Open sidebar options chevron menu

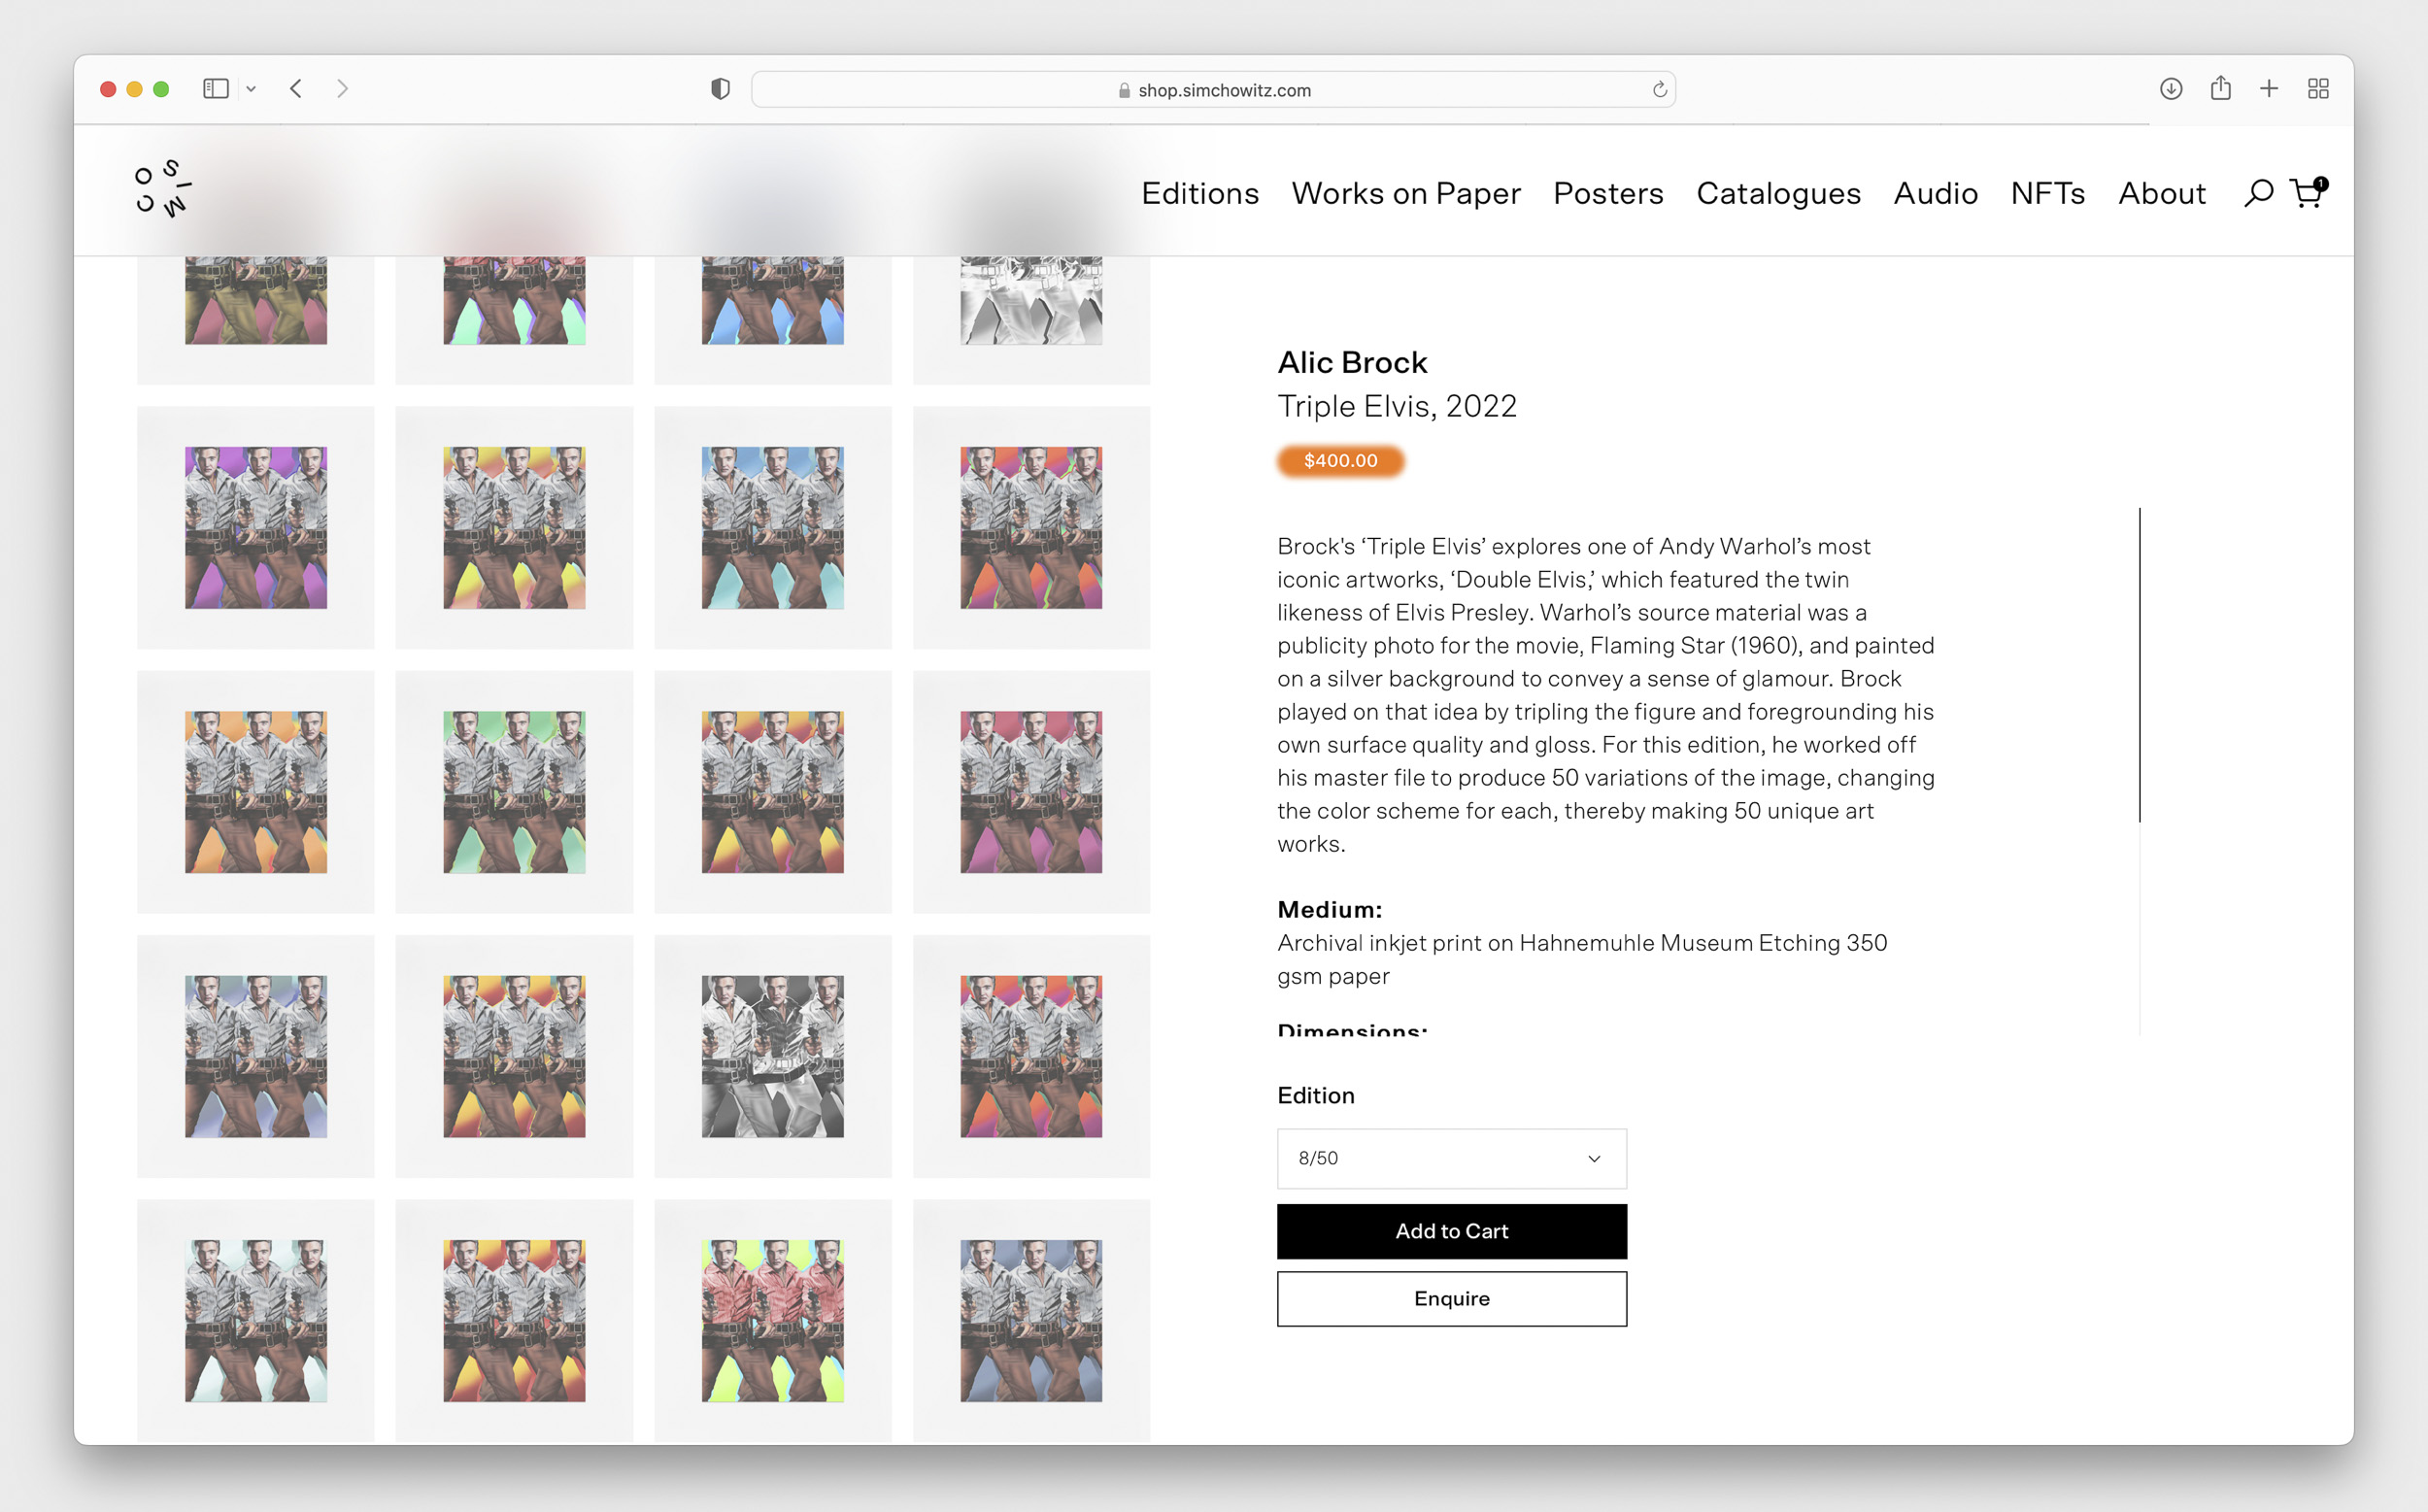[x=251, y=89]
